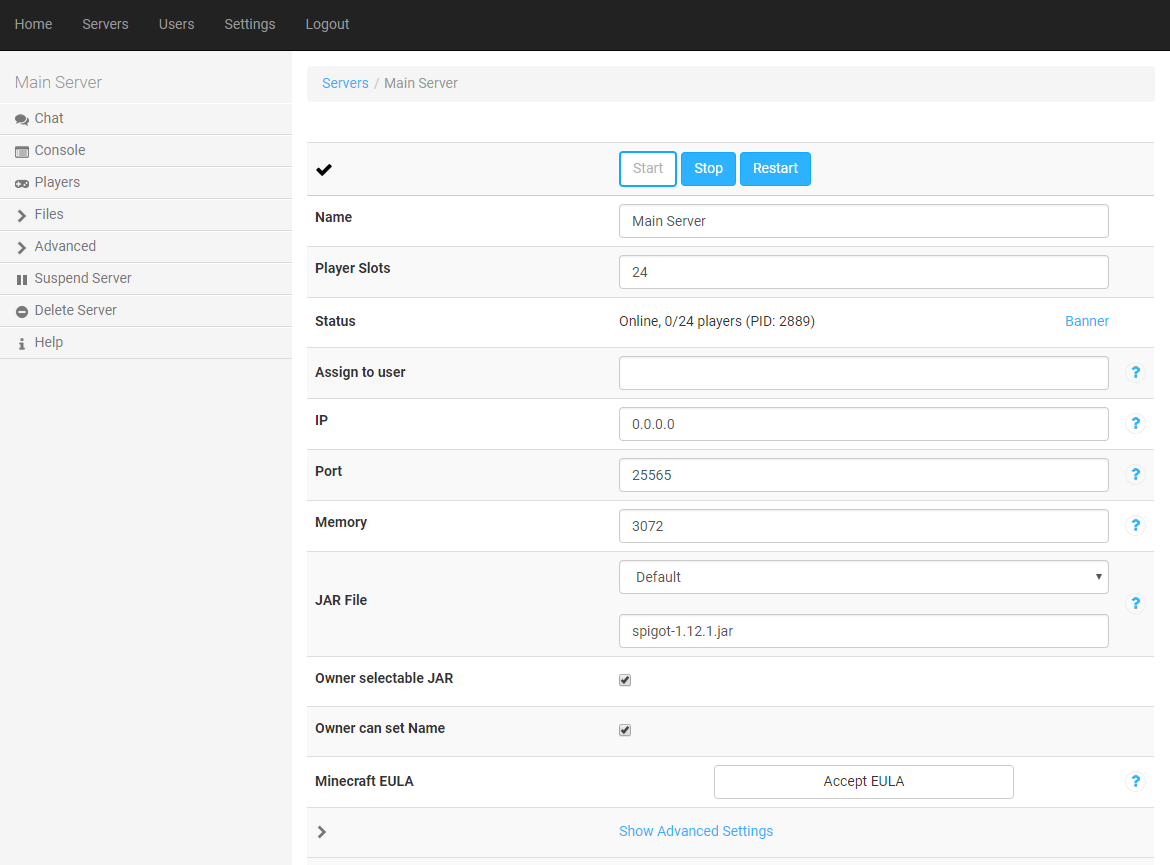Click the Help info icon in sidebar
1170x865 pixels.
(x=22, y=343)
